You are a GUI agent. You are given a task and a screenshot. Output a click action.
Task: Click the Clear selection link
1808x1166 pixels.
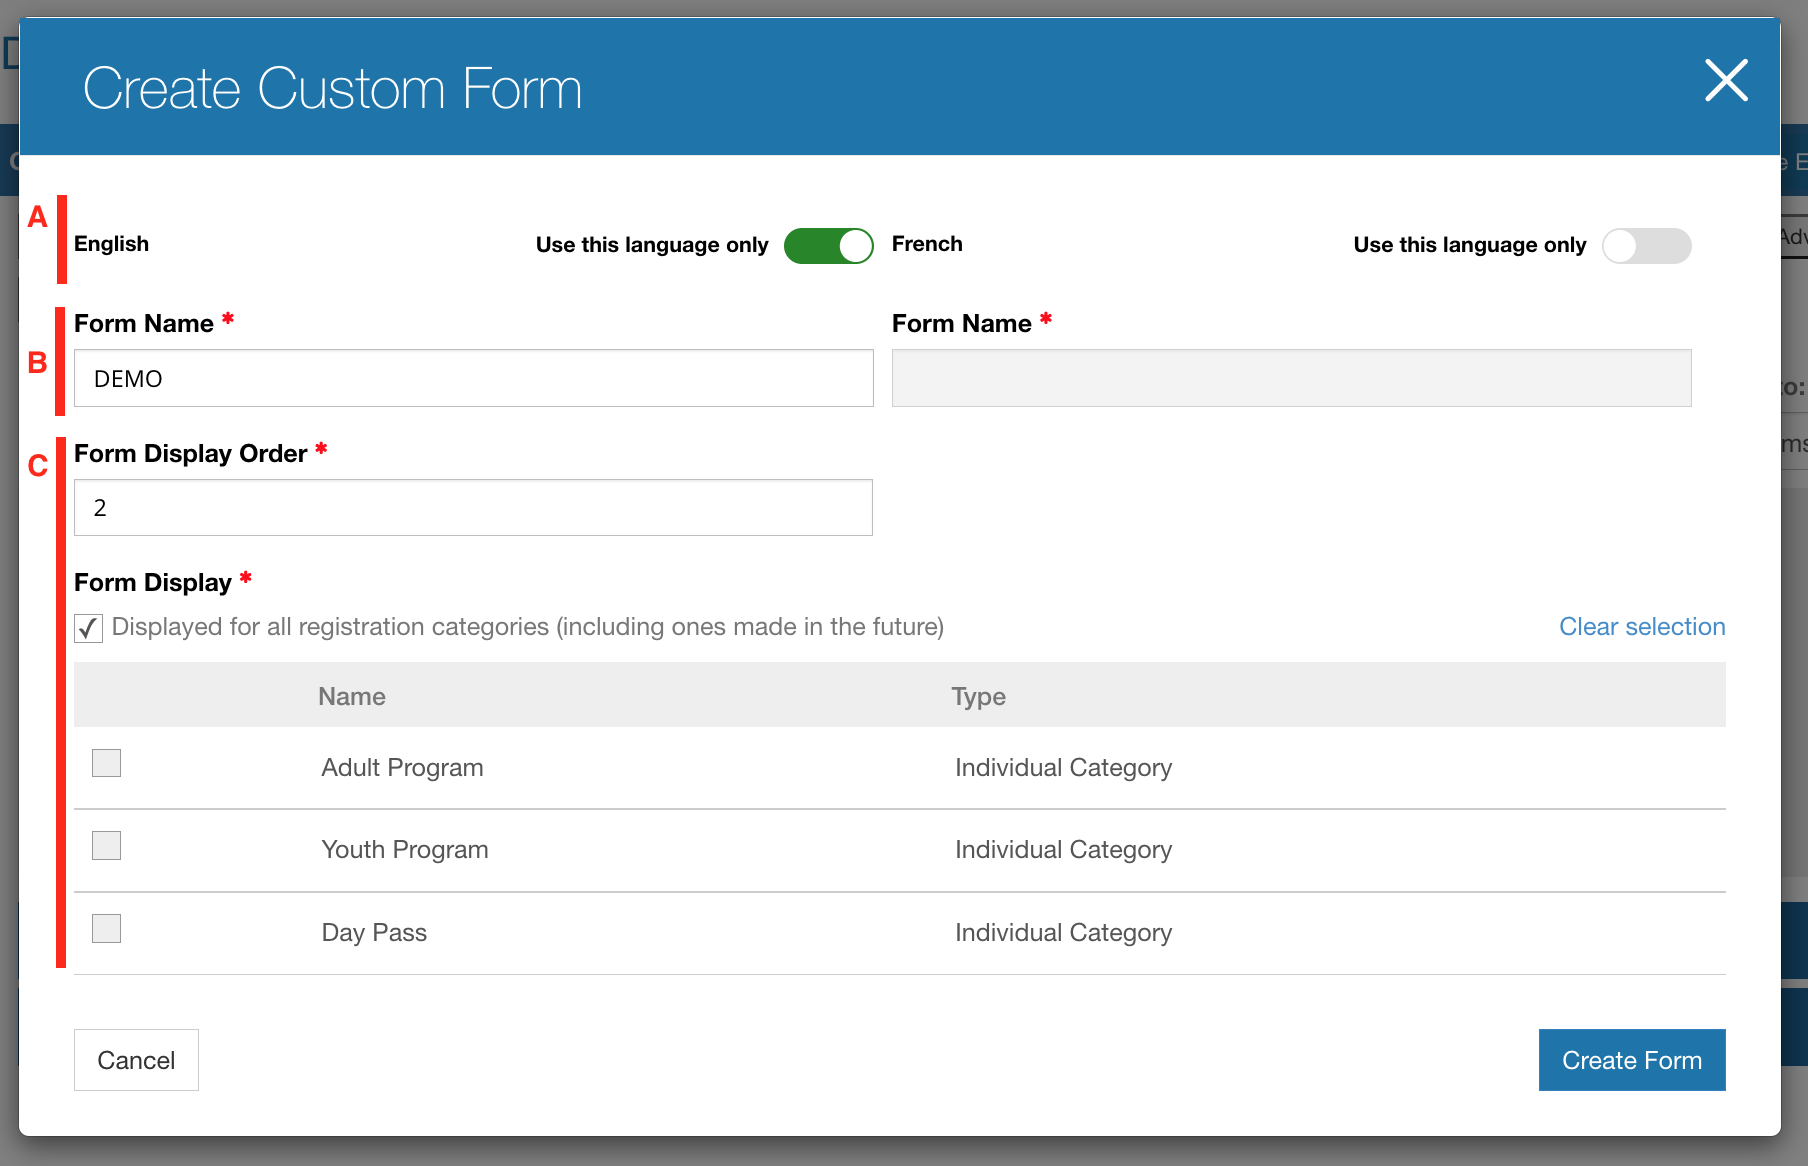(x=1642, y=627)
